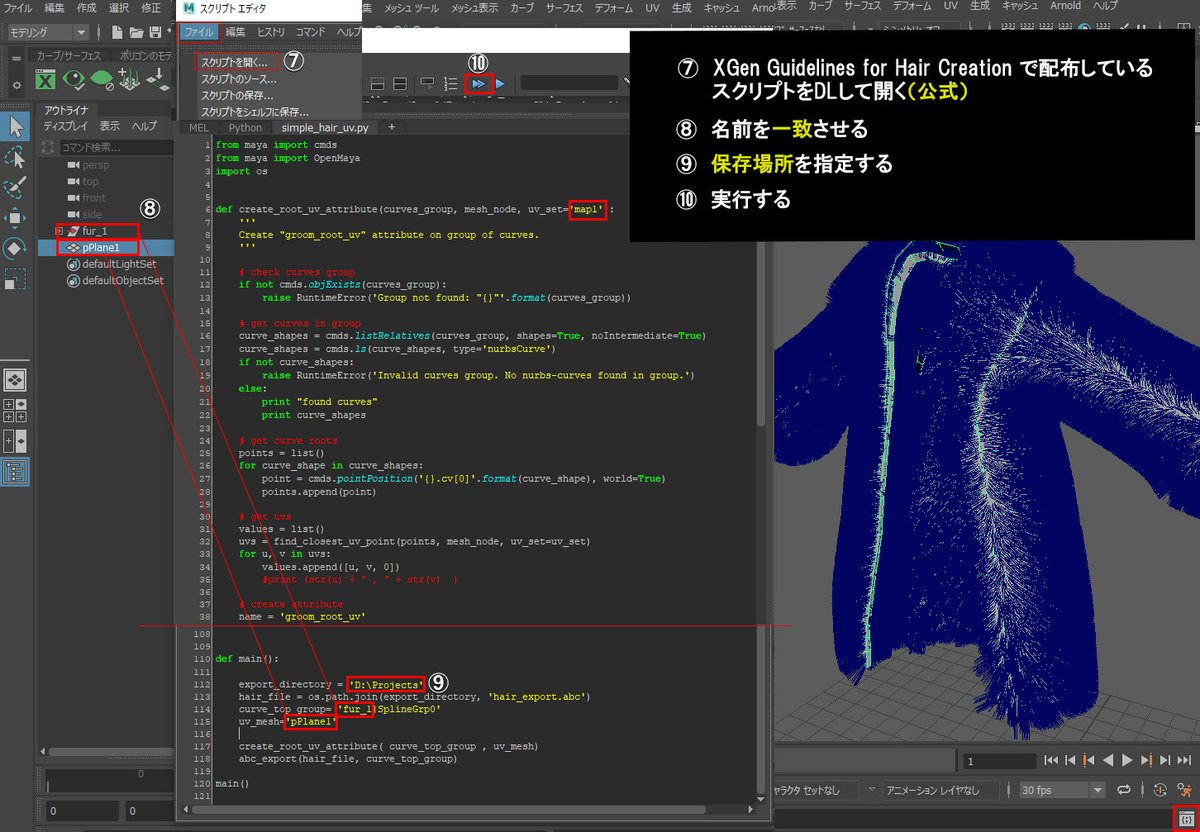Screen dimensions: 1200x832
Task: Expand the fur_1 node in Outliner
Action: 59,231
